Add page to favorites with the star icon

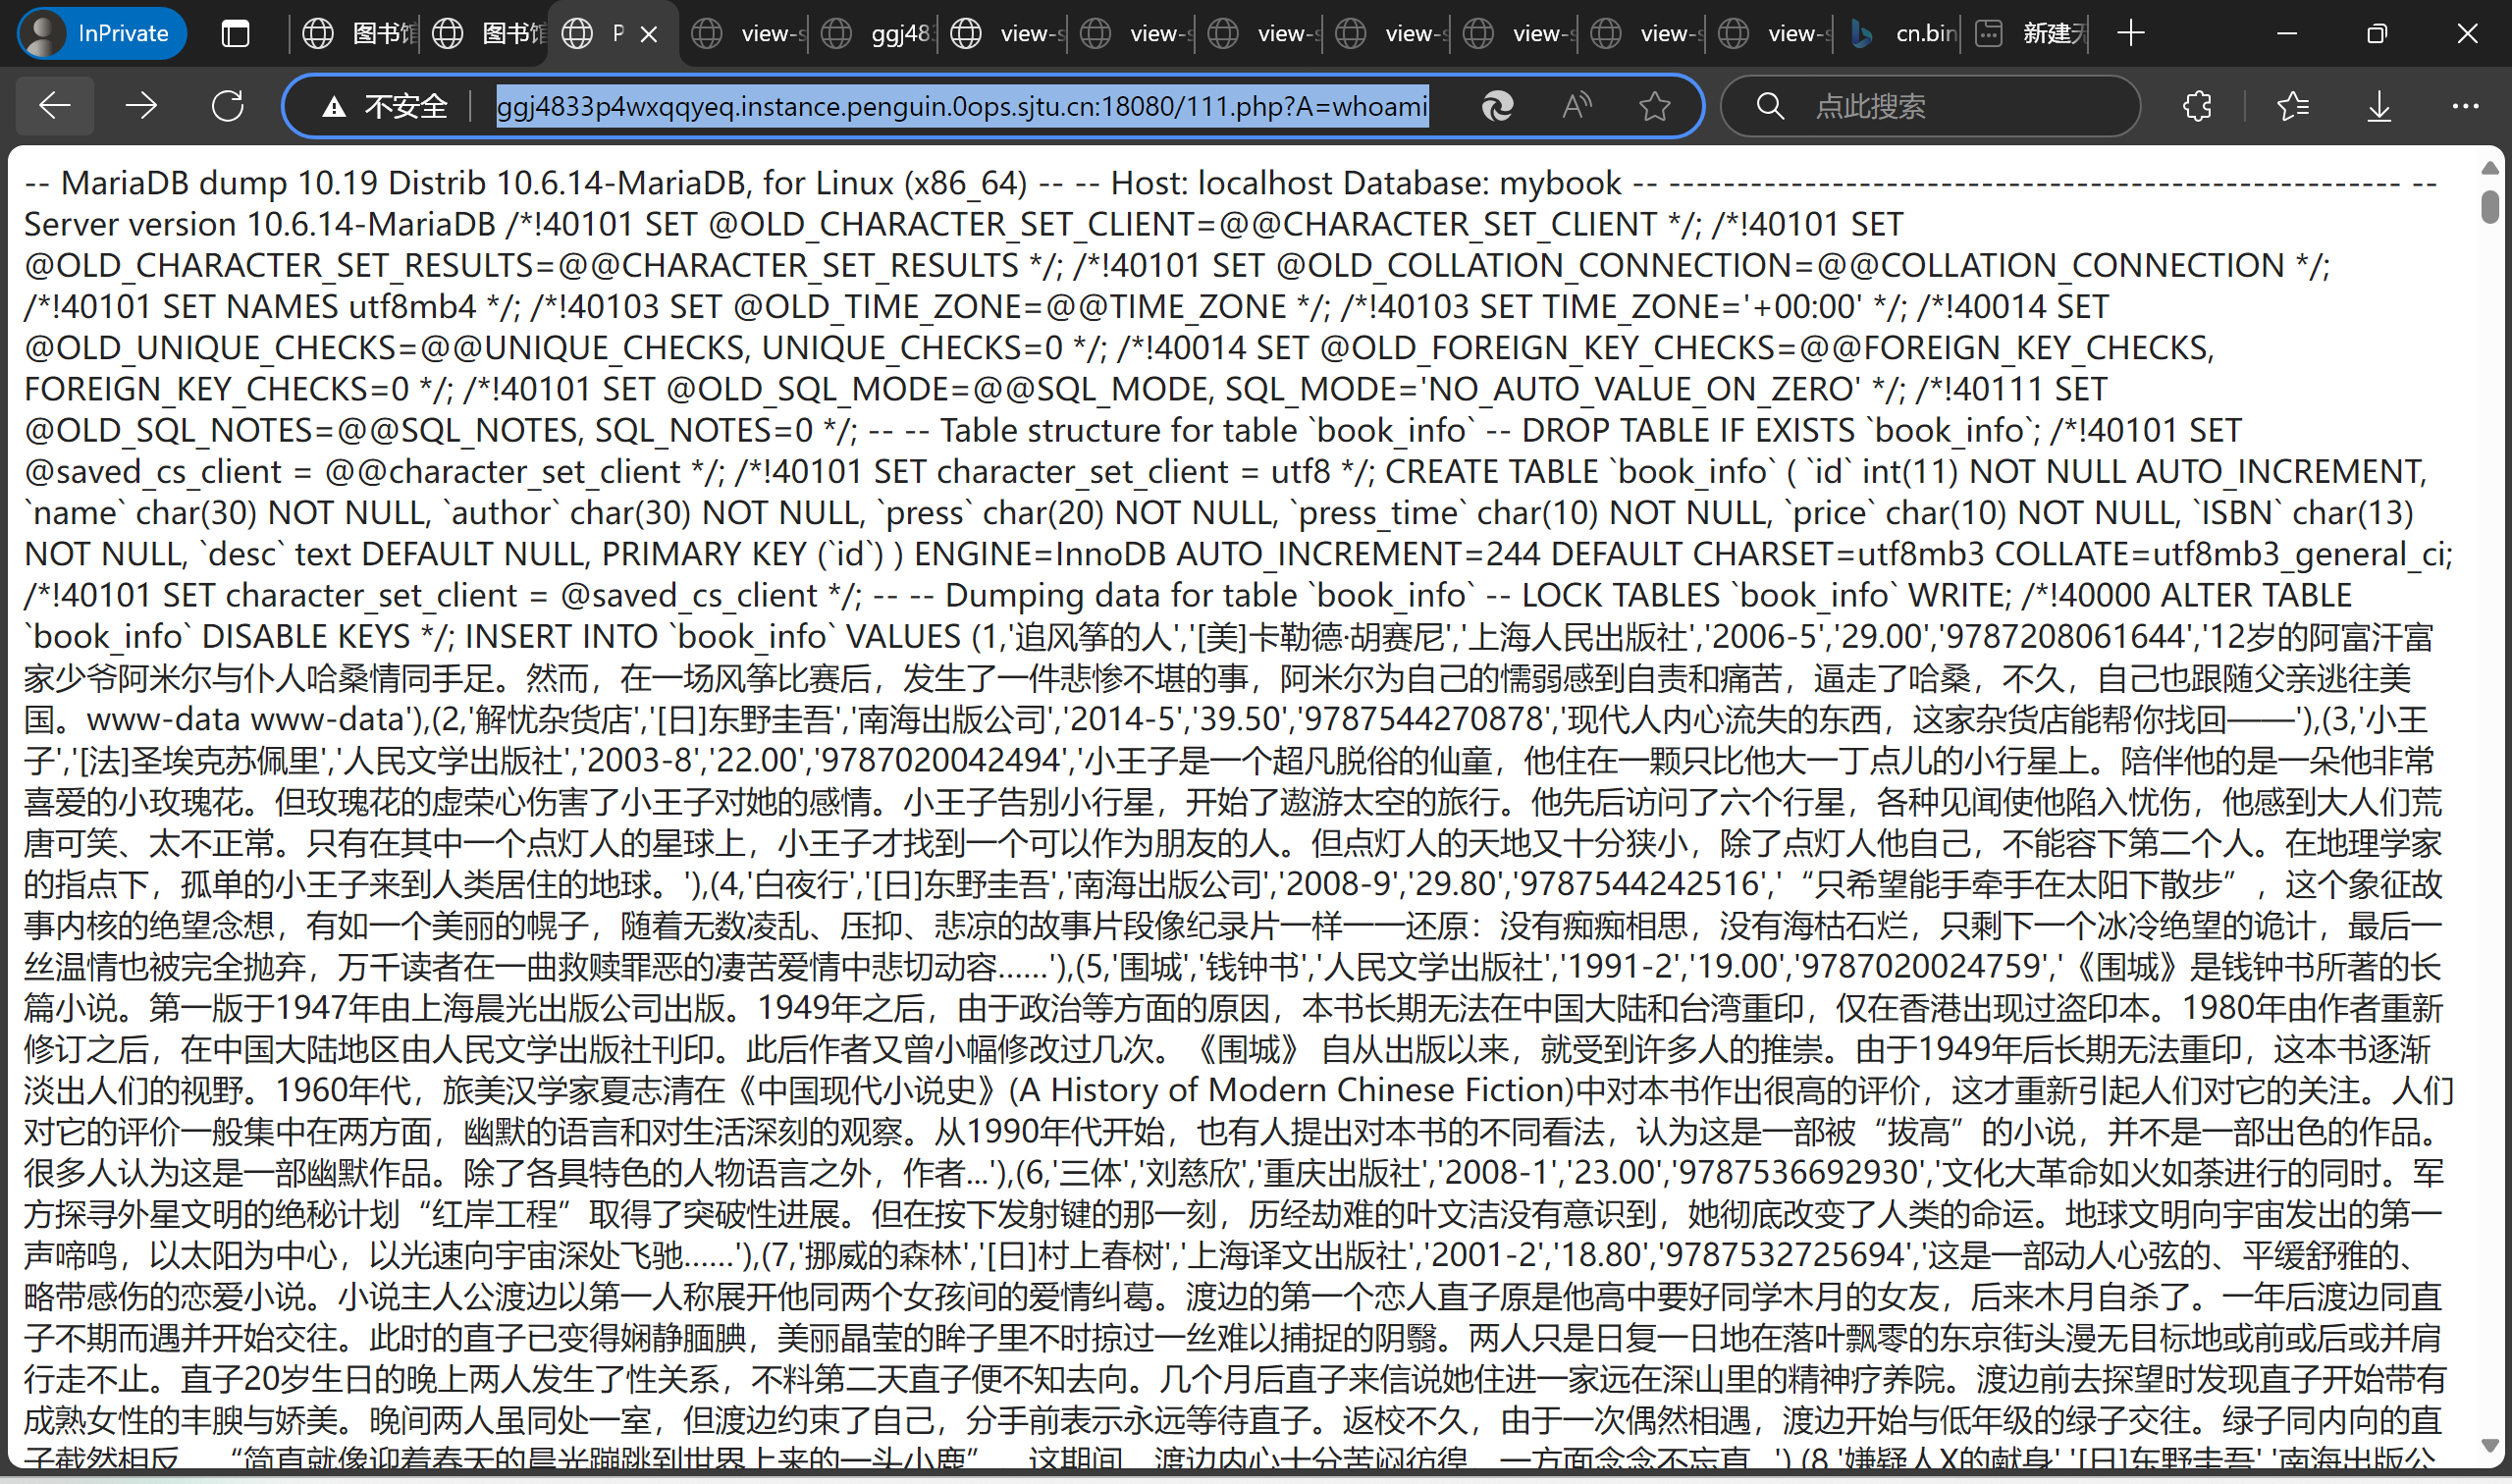pos(1654,105)
